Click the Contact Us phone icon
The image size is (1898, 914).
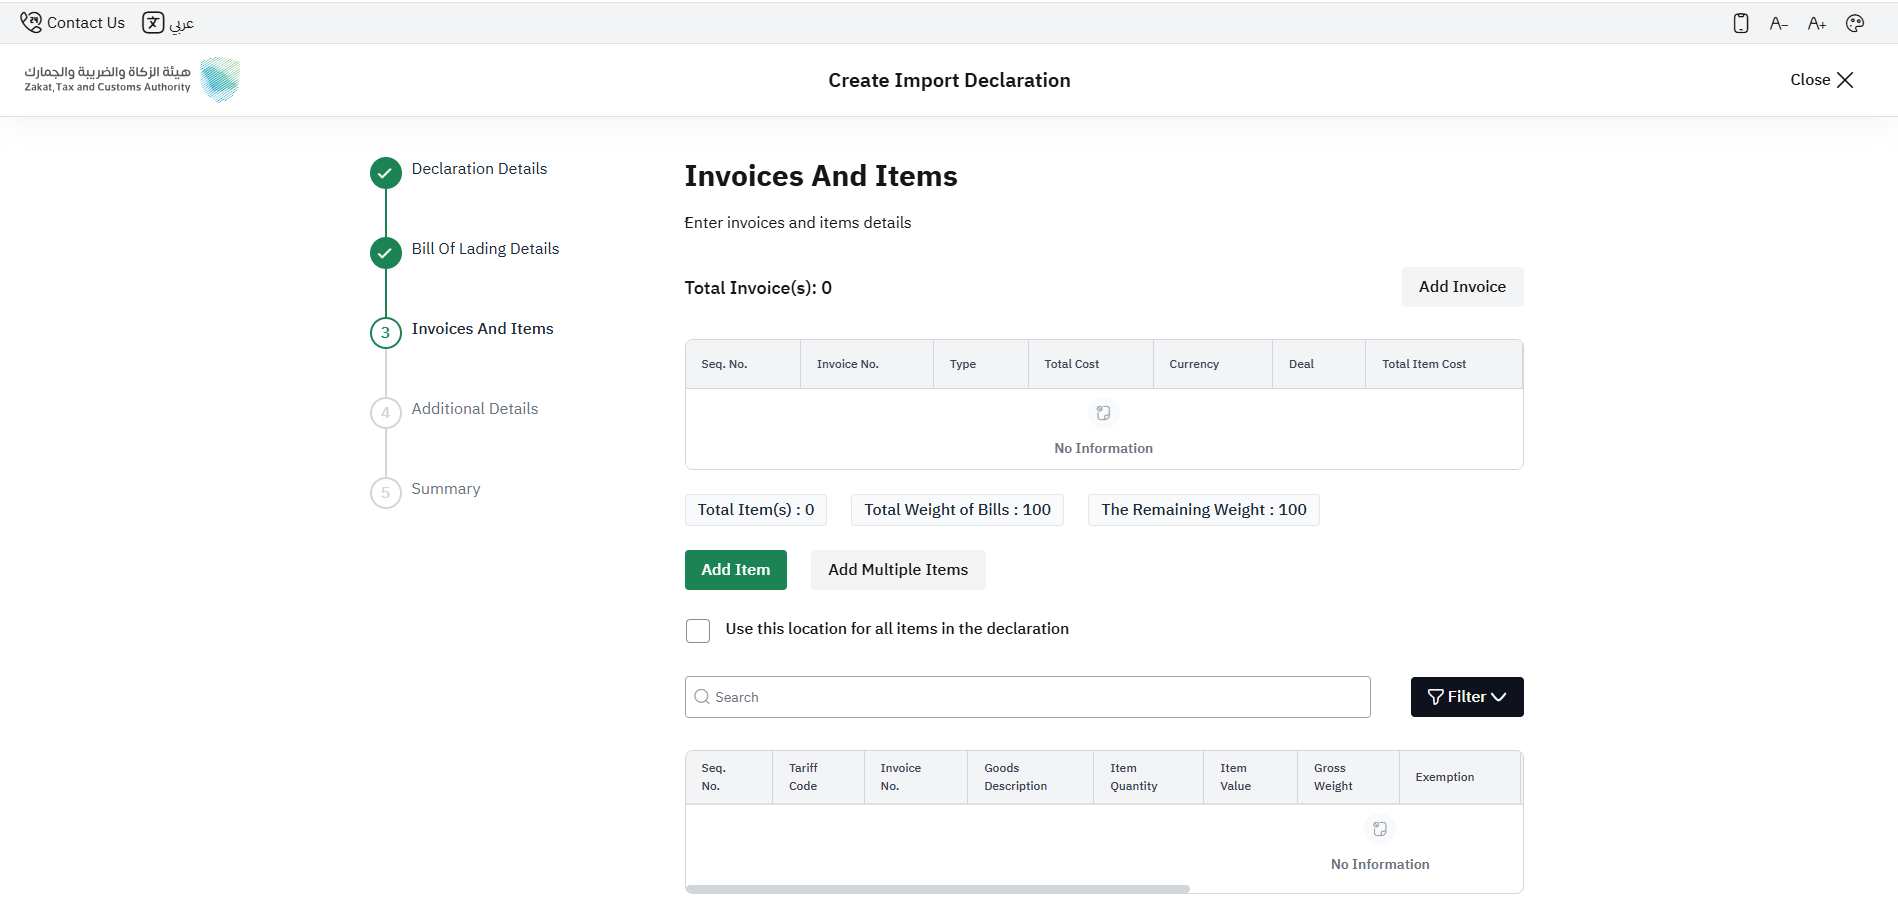pos(31,22)
